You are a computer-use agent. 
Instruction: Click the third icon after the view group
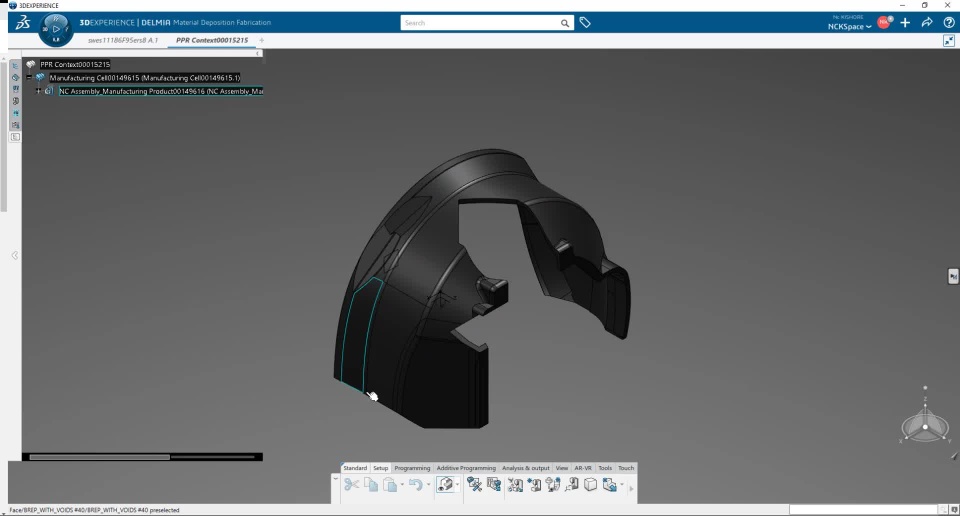(515, 485)
